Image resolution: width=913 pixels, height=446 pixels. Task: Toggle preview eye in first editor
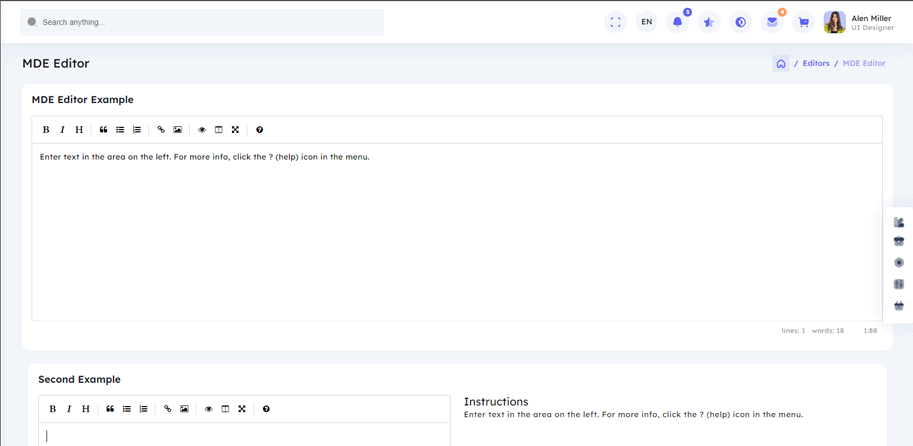[202, 130]
